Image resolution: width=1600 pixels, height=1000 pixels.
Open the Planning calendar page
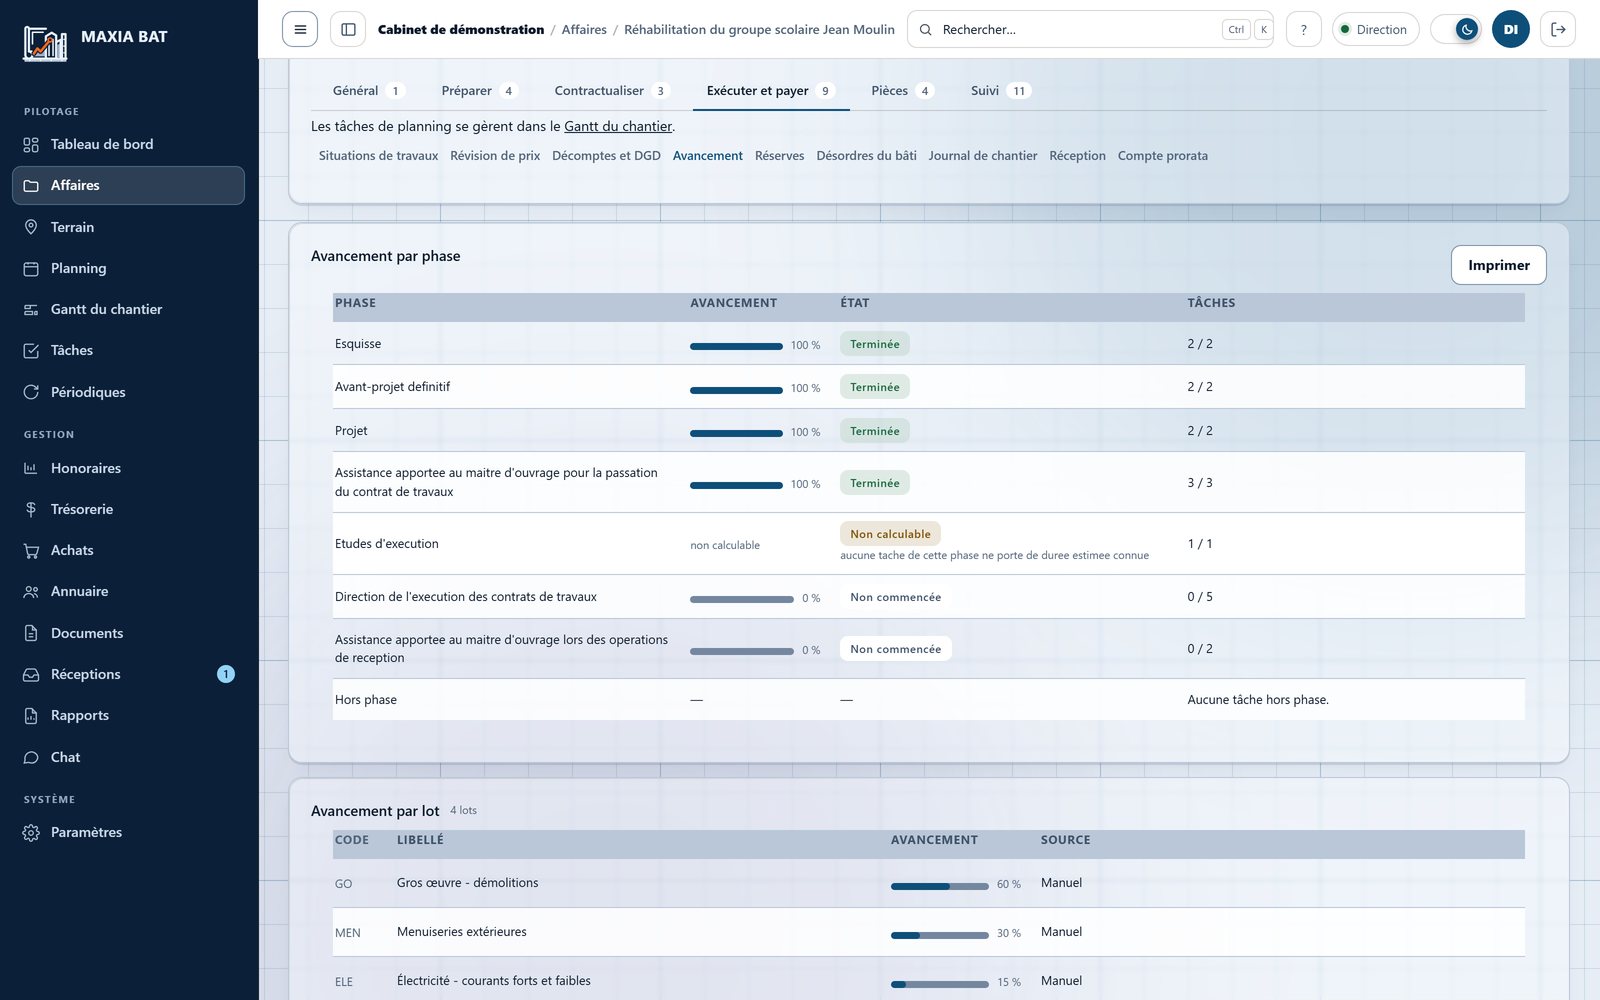(x=128, y=268)
